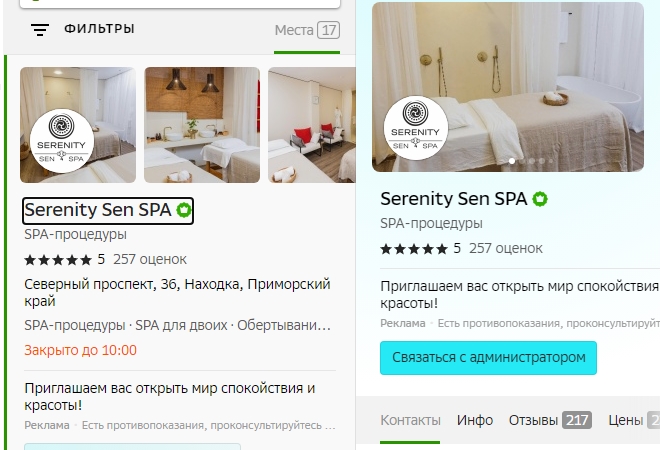This screenshot has width=660, height=450.
Task: Open the third thumbnail with red pillows
Action: tap(312, 125)
